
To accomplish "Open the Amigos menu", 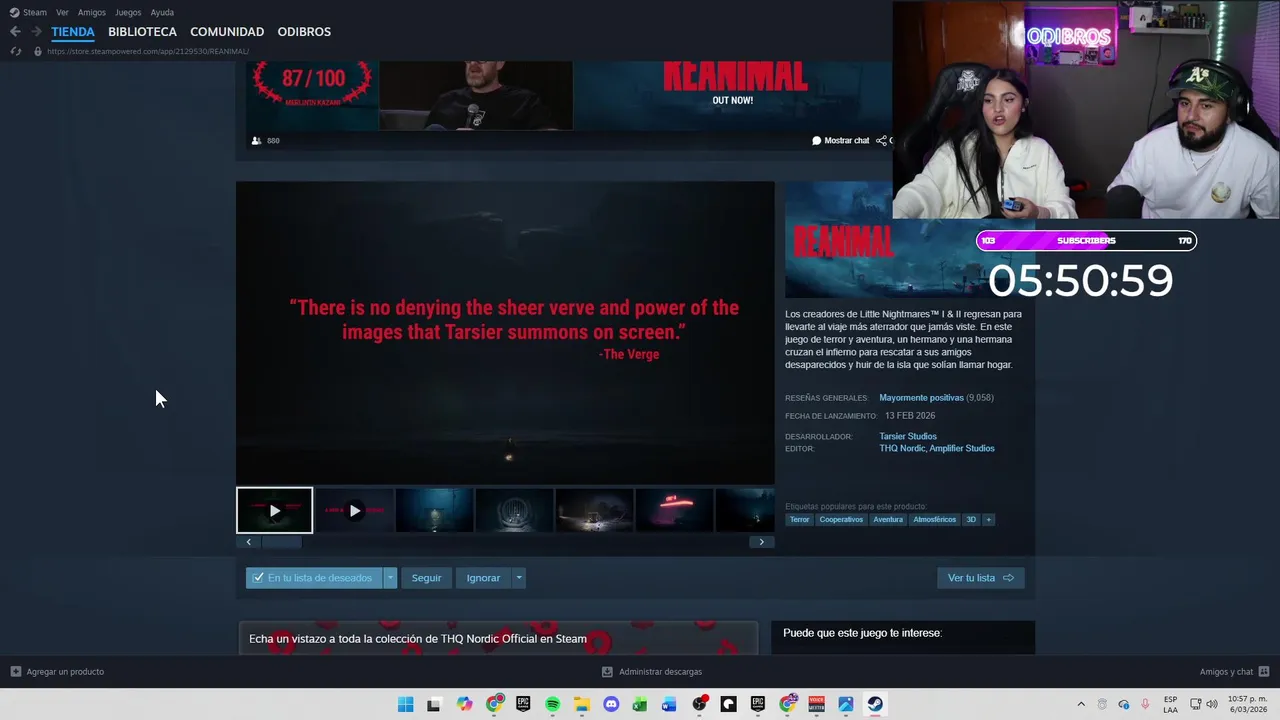I will (92, 12).
